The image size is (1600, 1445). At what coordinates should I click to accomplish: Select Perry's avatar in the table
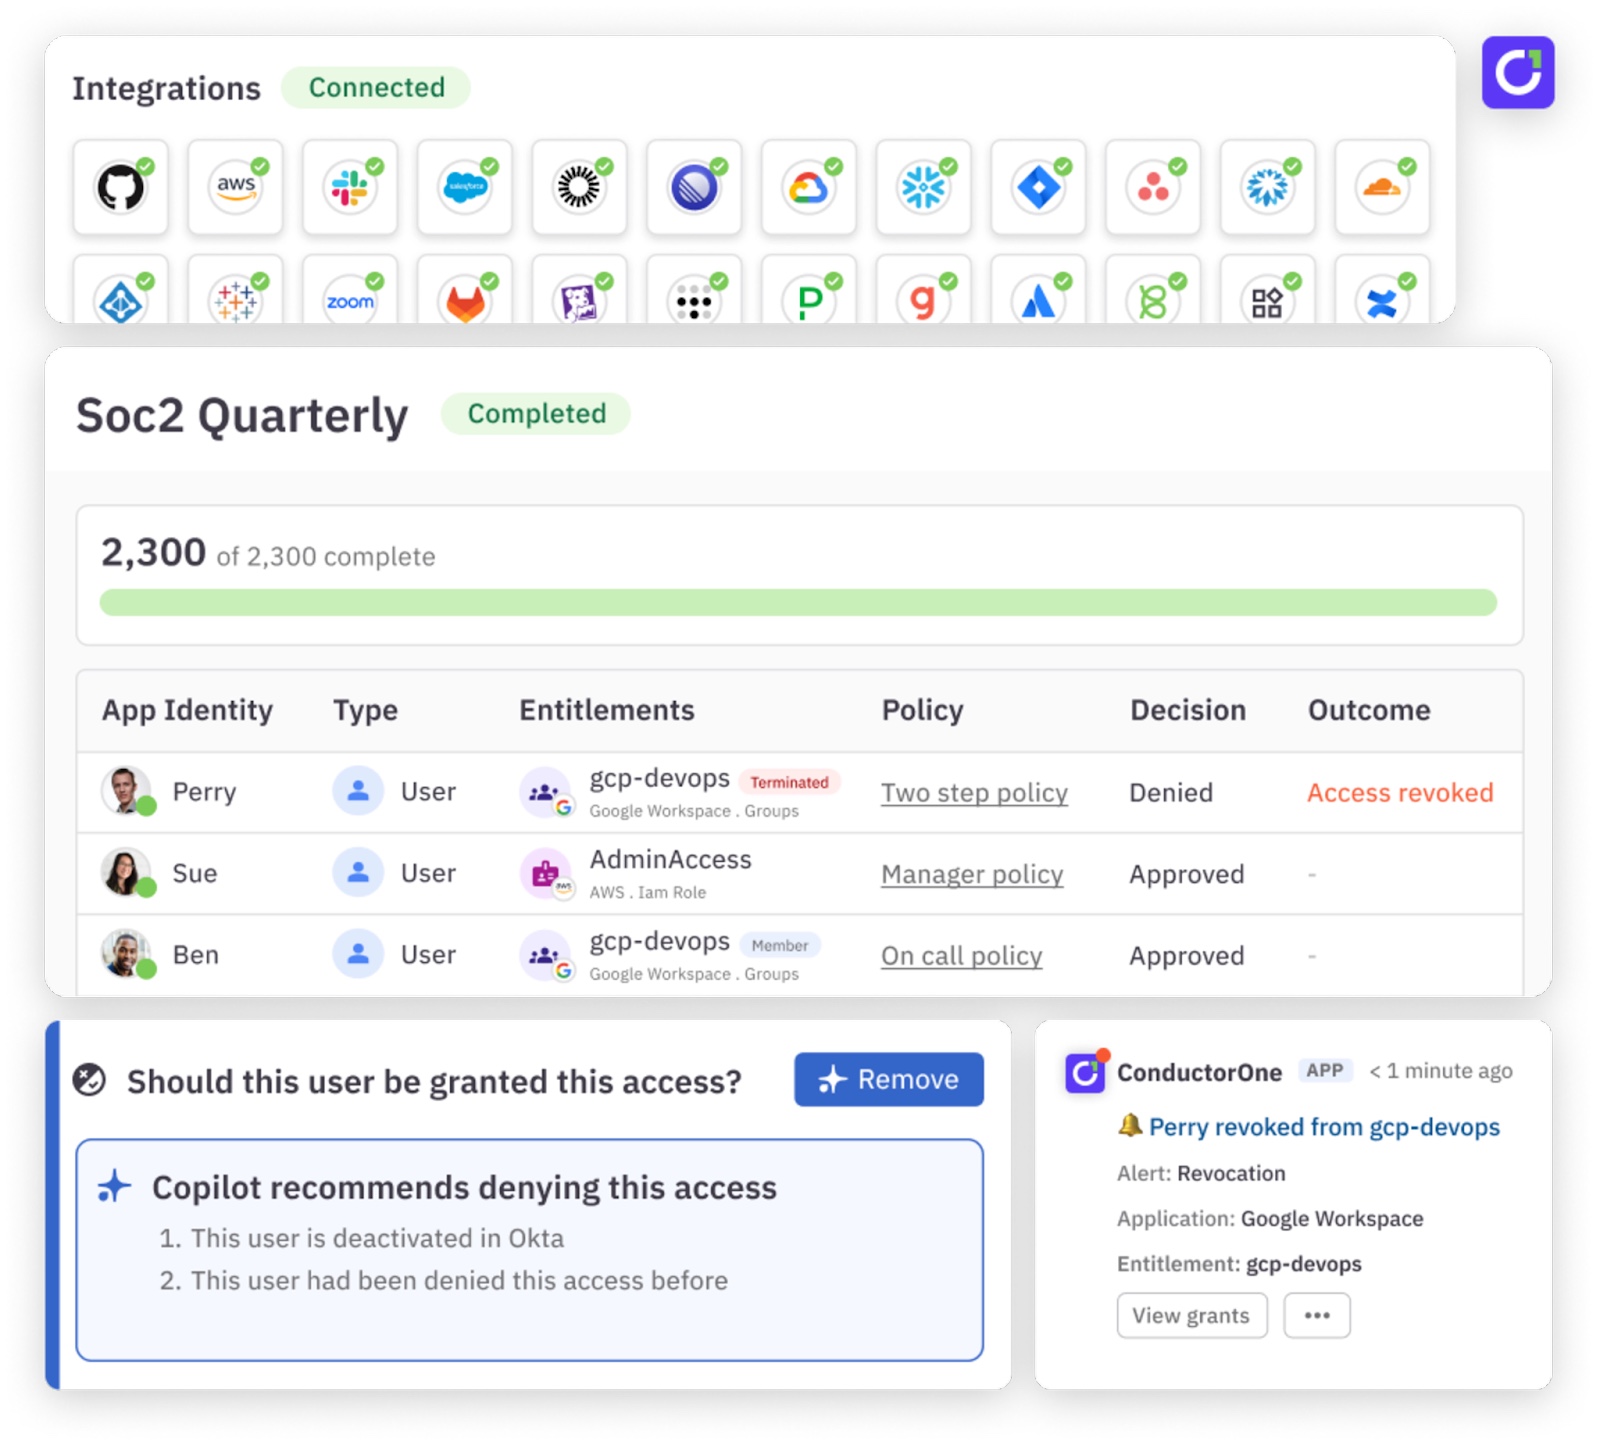pyautogui.click(x=125, y=791)
